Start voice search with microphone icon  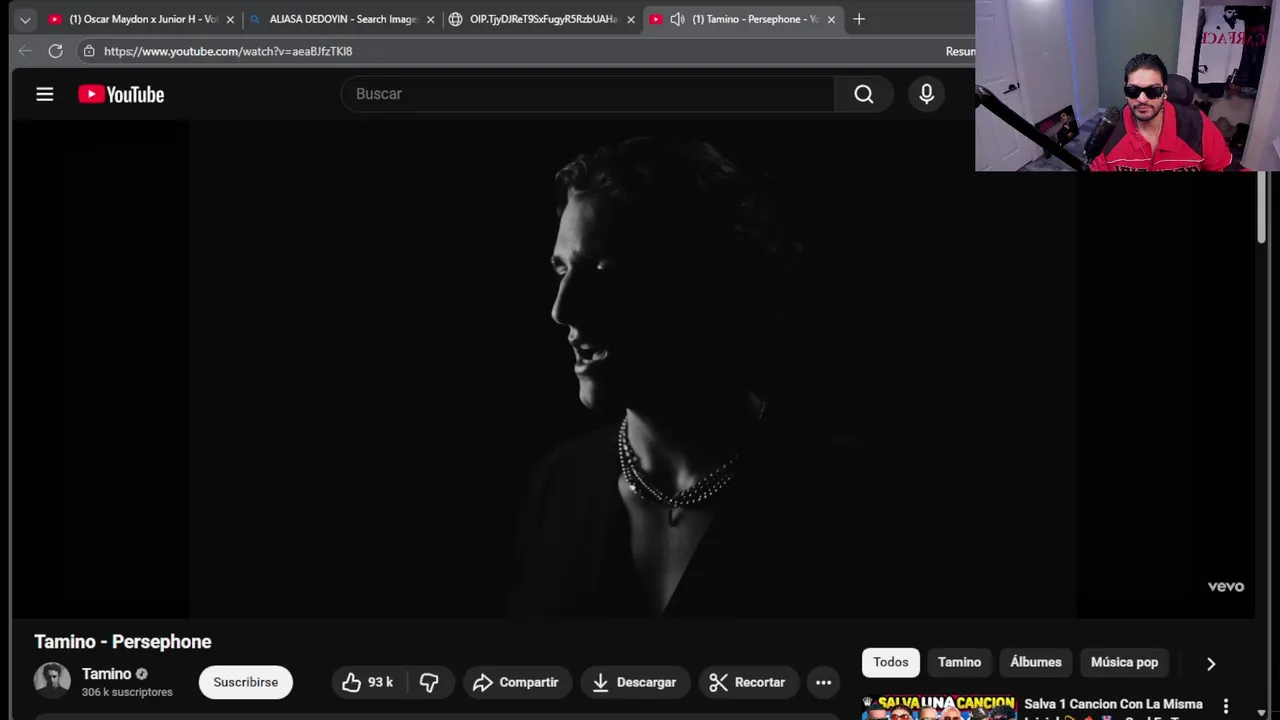(x=927, y=94)
